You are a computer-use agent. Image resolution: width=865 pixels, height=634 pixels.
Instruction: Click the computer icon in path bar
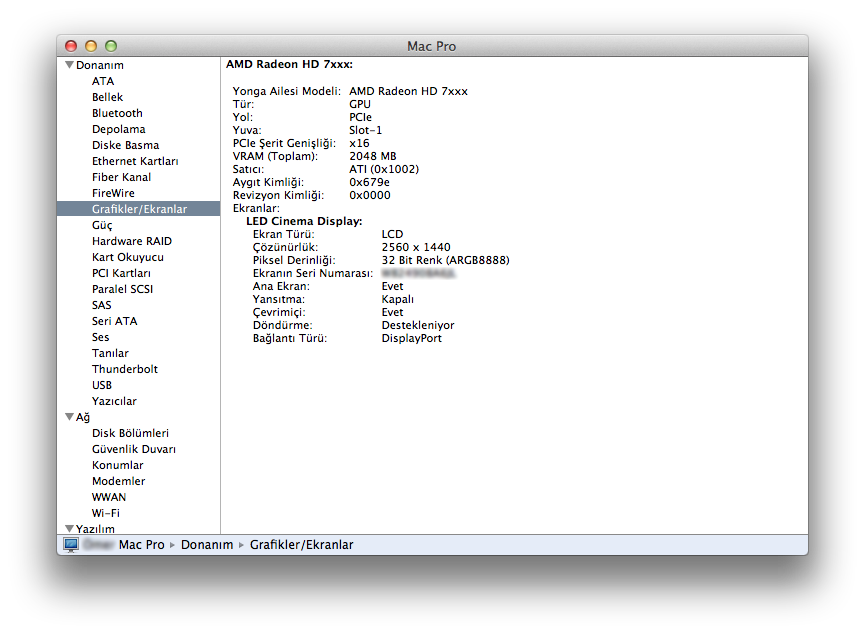(x=71, y=545)
